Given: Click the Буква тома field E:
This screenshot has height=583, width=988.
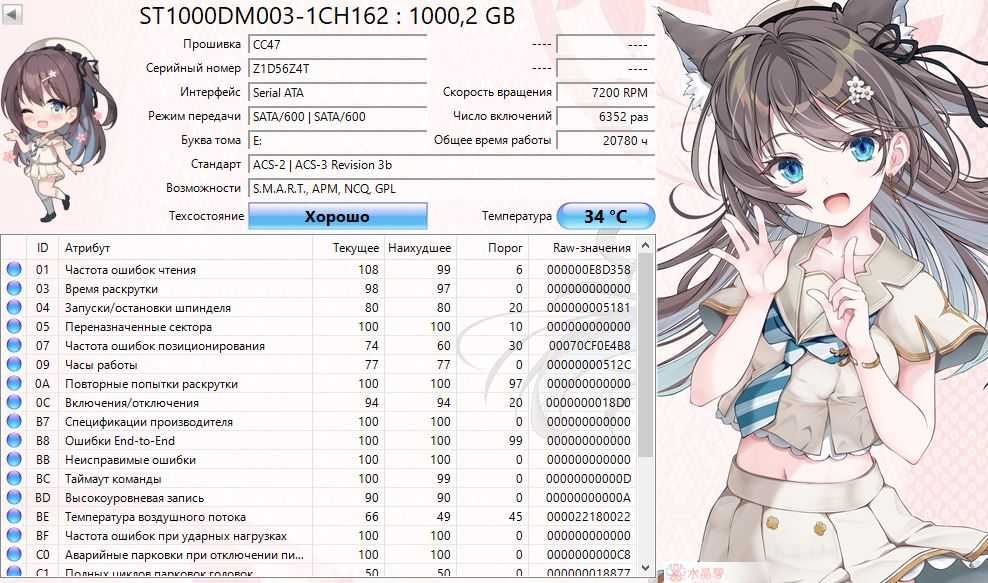Looking at the screenshot, I should pos(338,141).
